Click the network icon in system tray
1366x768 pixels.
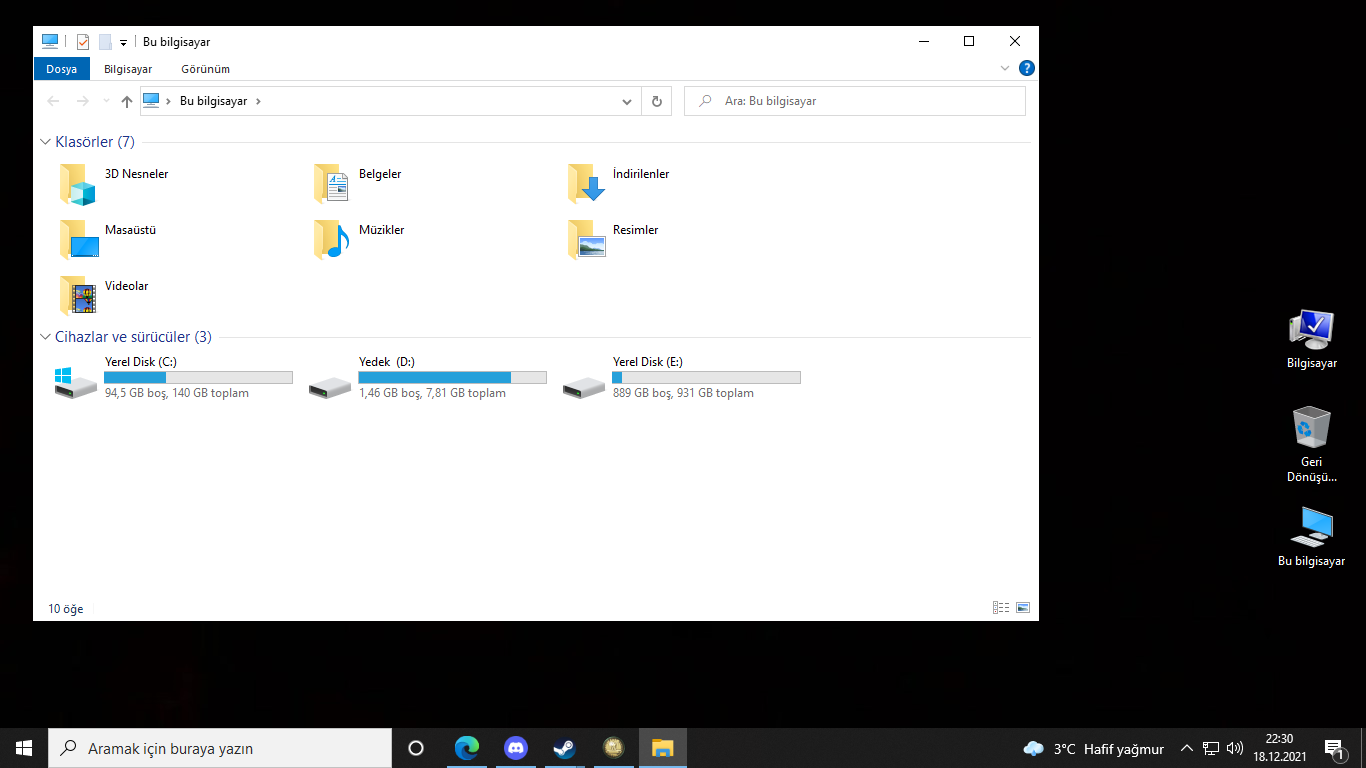pyautogui.click(x=1211, y=748)
